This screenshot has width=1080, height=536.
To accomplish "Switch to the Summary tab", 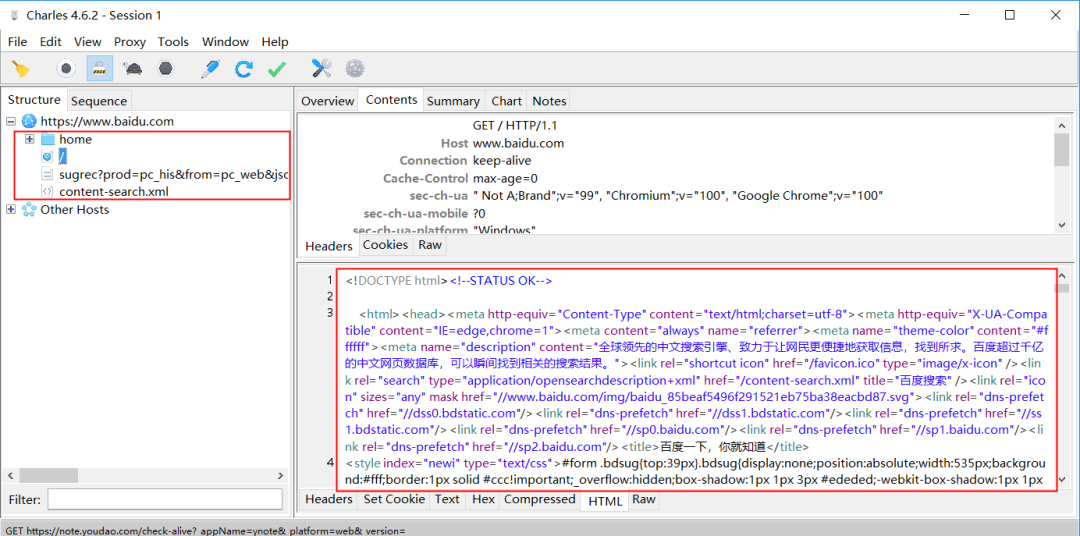I will 453,101.
